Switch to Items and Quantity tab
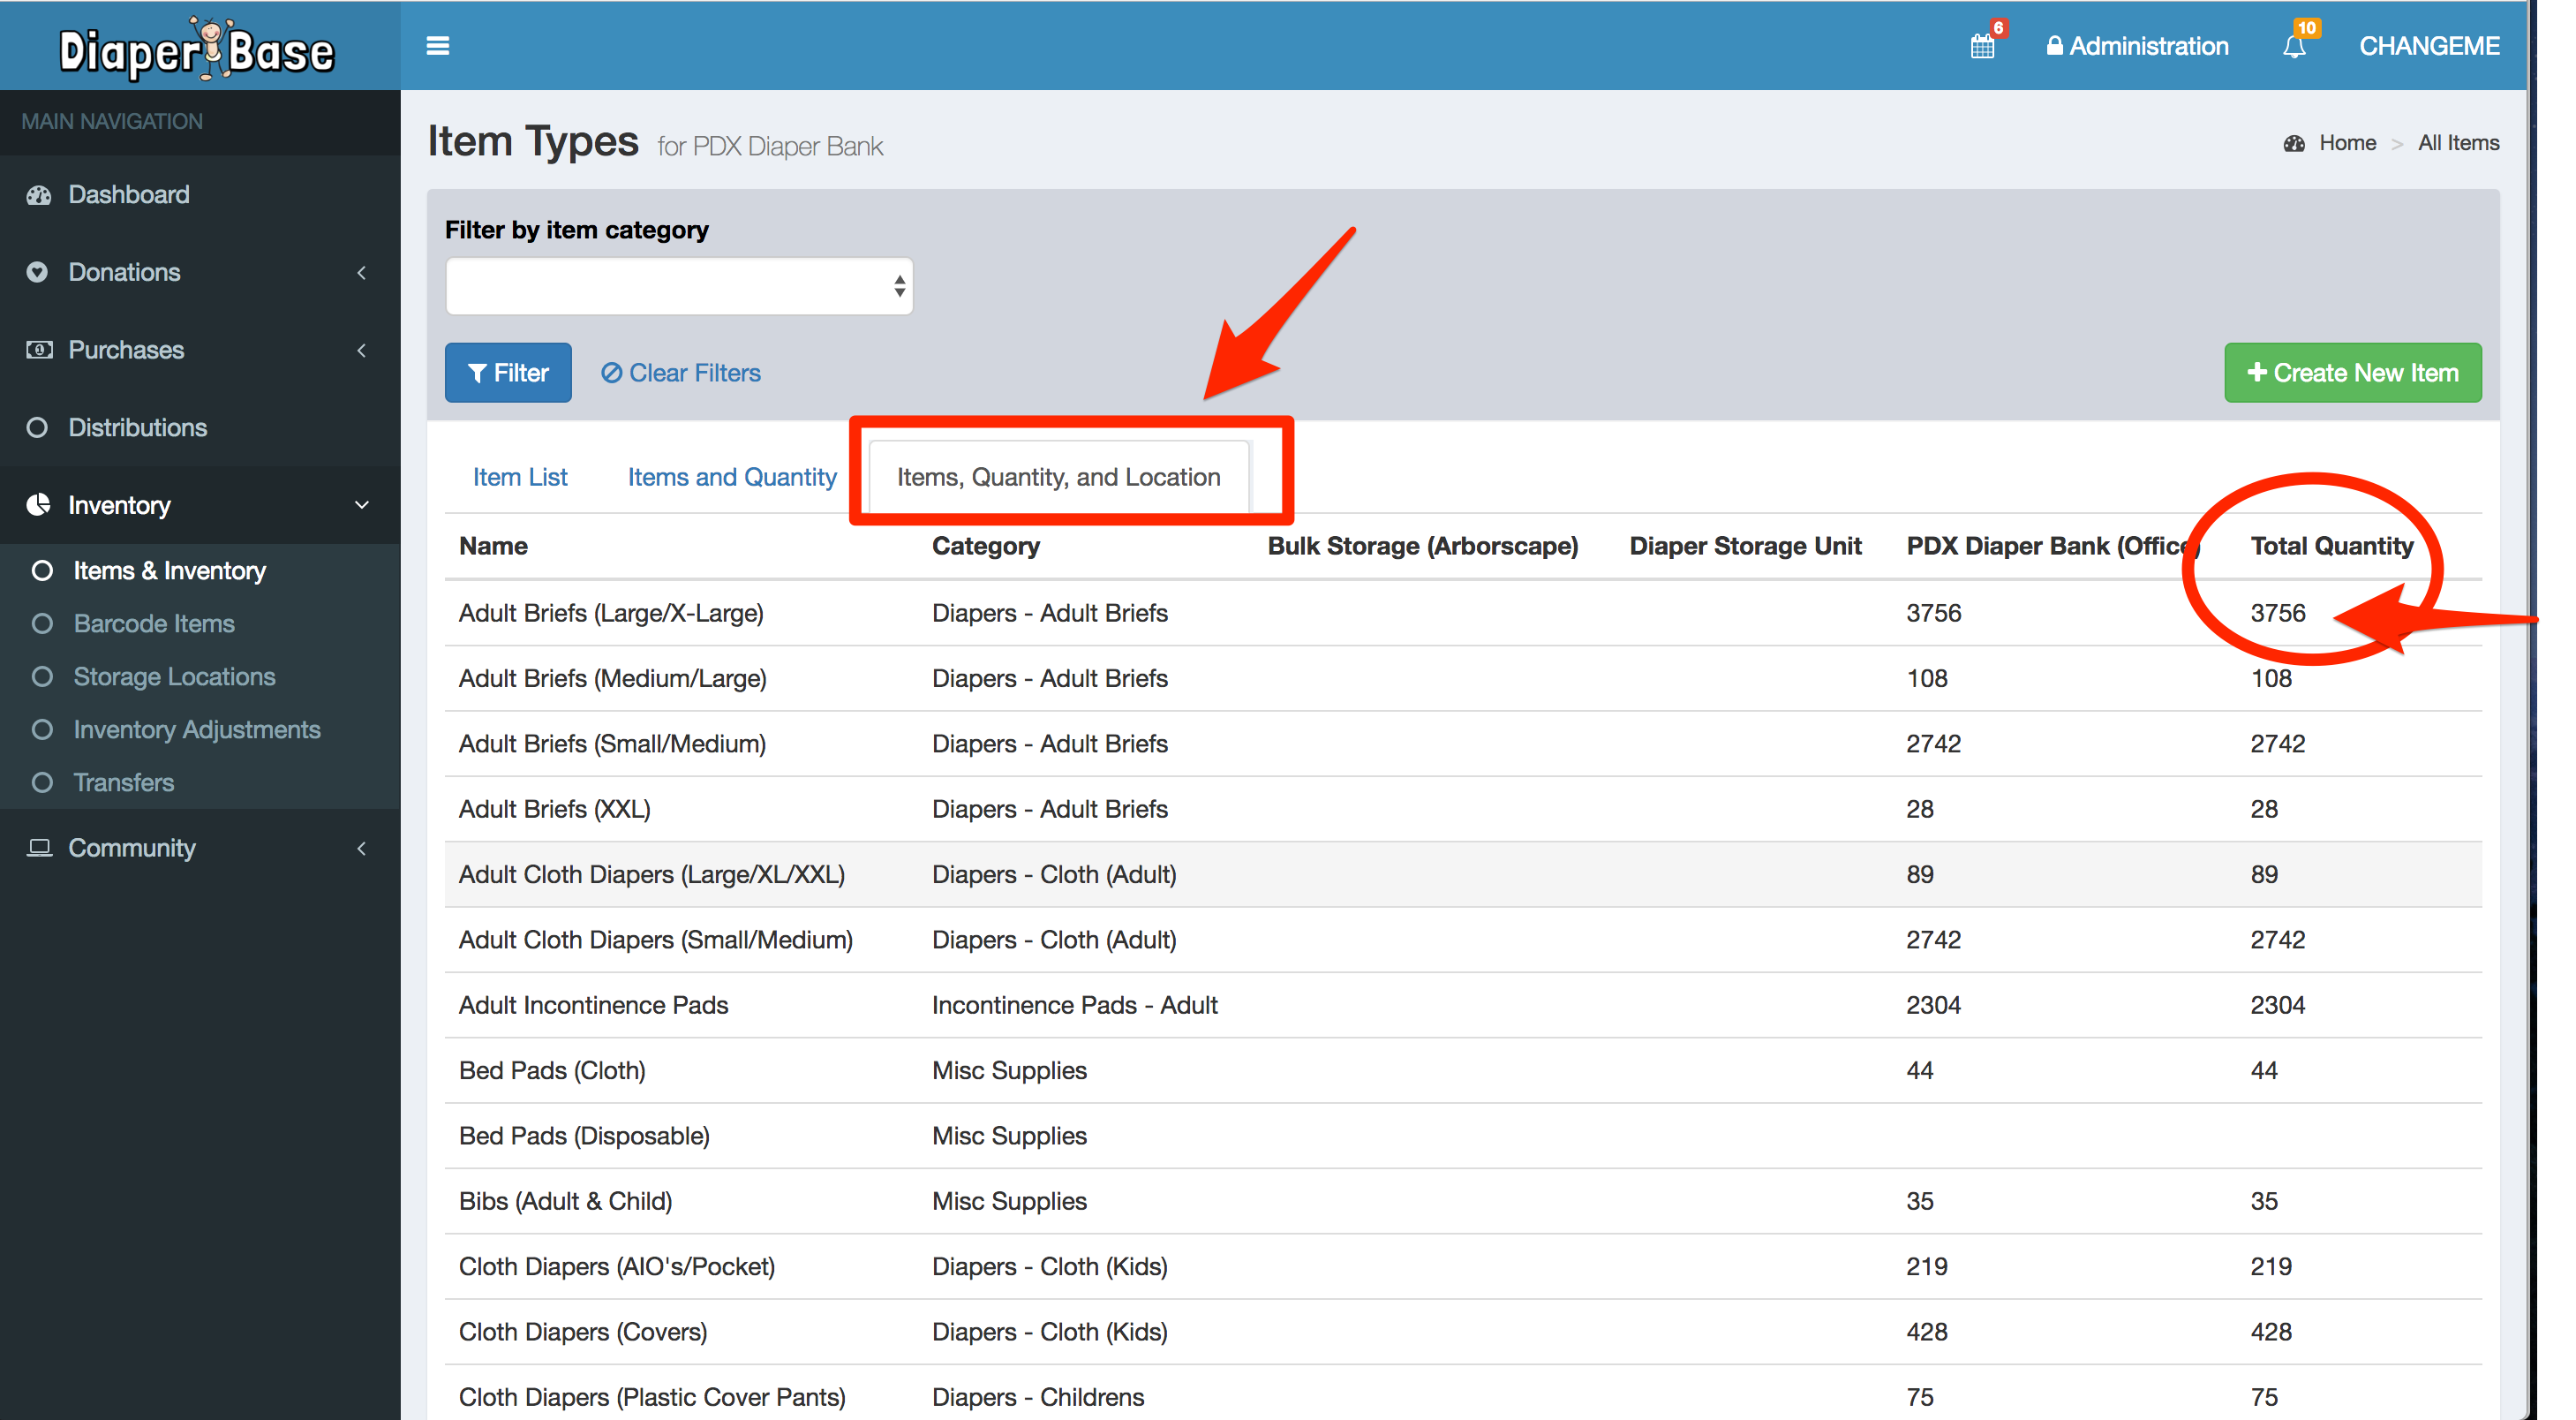This screenshot has height=1420, width=2576. 731,477
